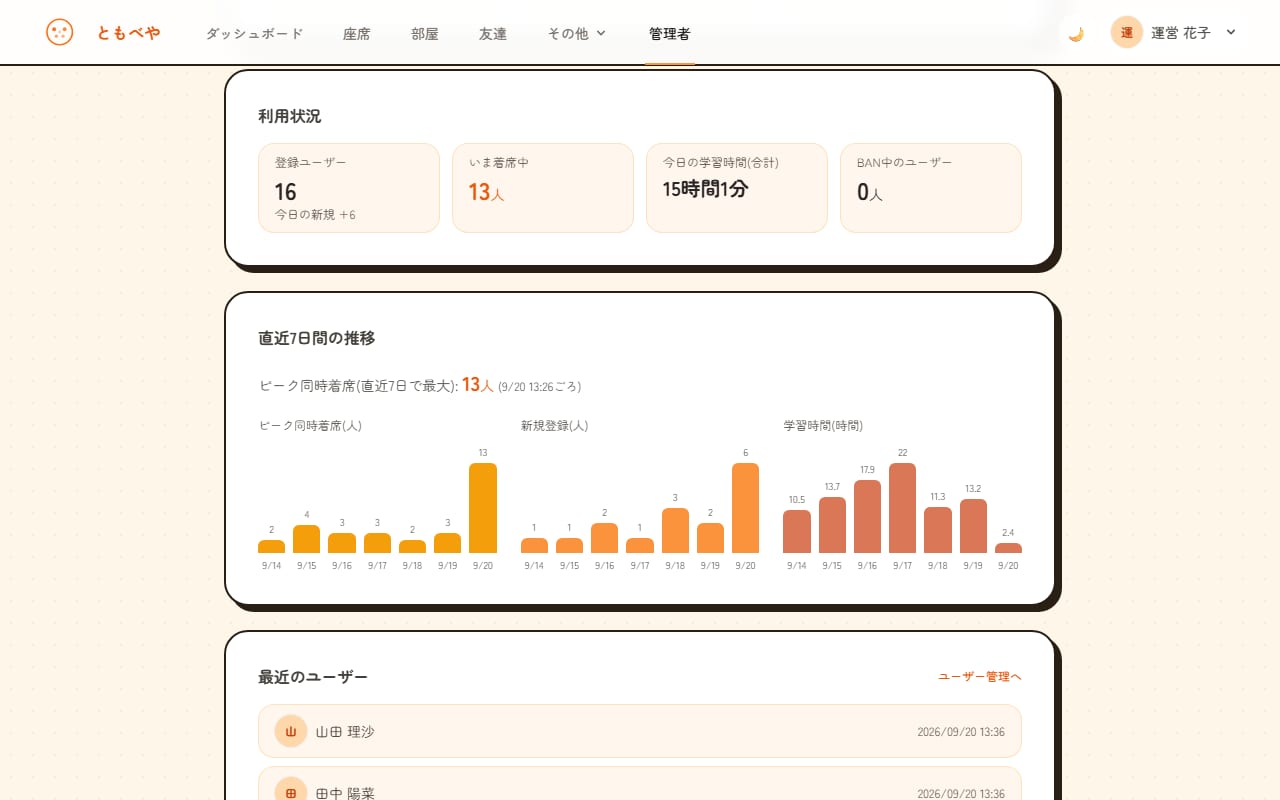Click the 新規登録(人) chart title
Screen dimensions: 1280x800
[555, 425]
